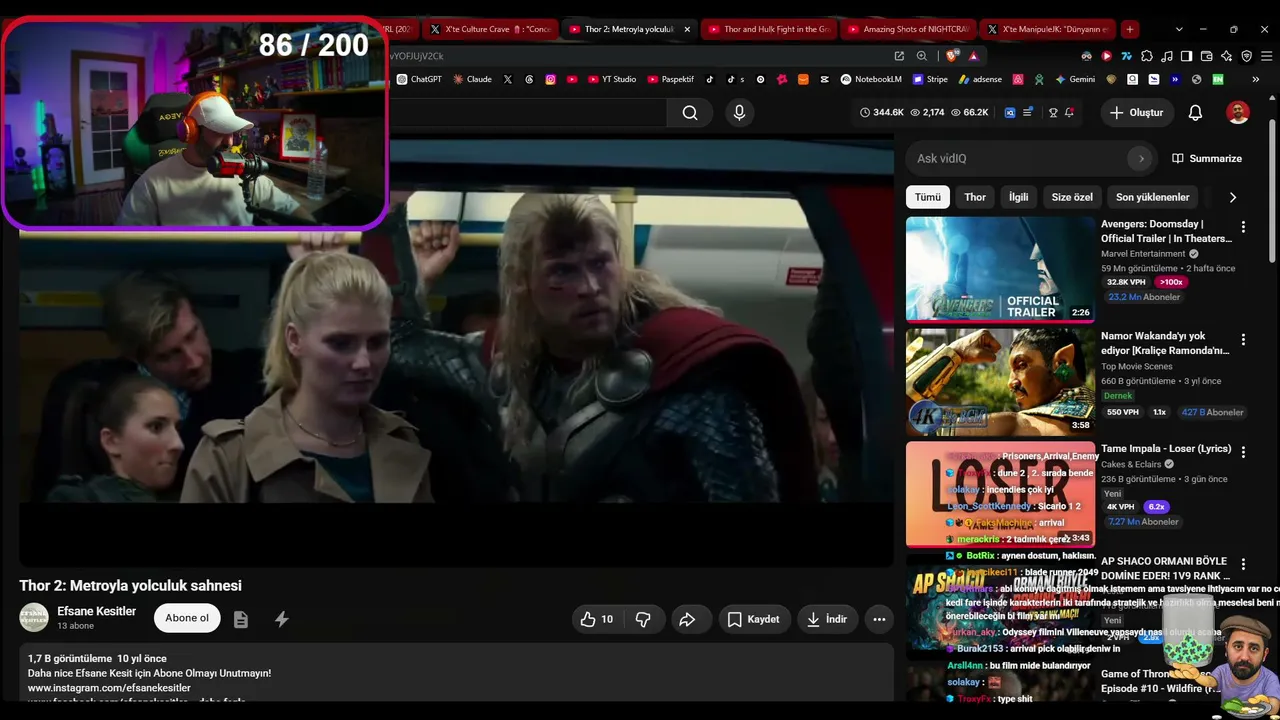Screen dimensions: 1280x720
Task: Click the vidIQ lightning bolt icon
Action: tap(282, 619)
